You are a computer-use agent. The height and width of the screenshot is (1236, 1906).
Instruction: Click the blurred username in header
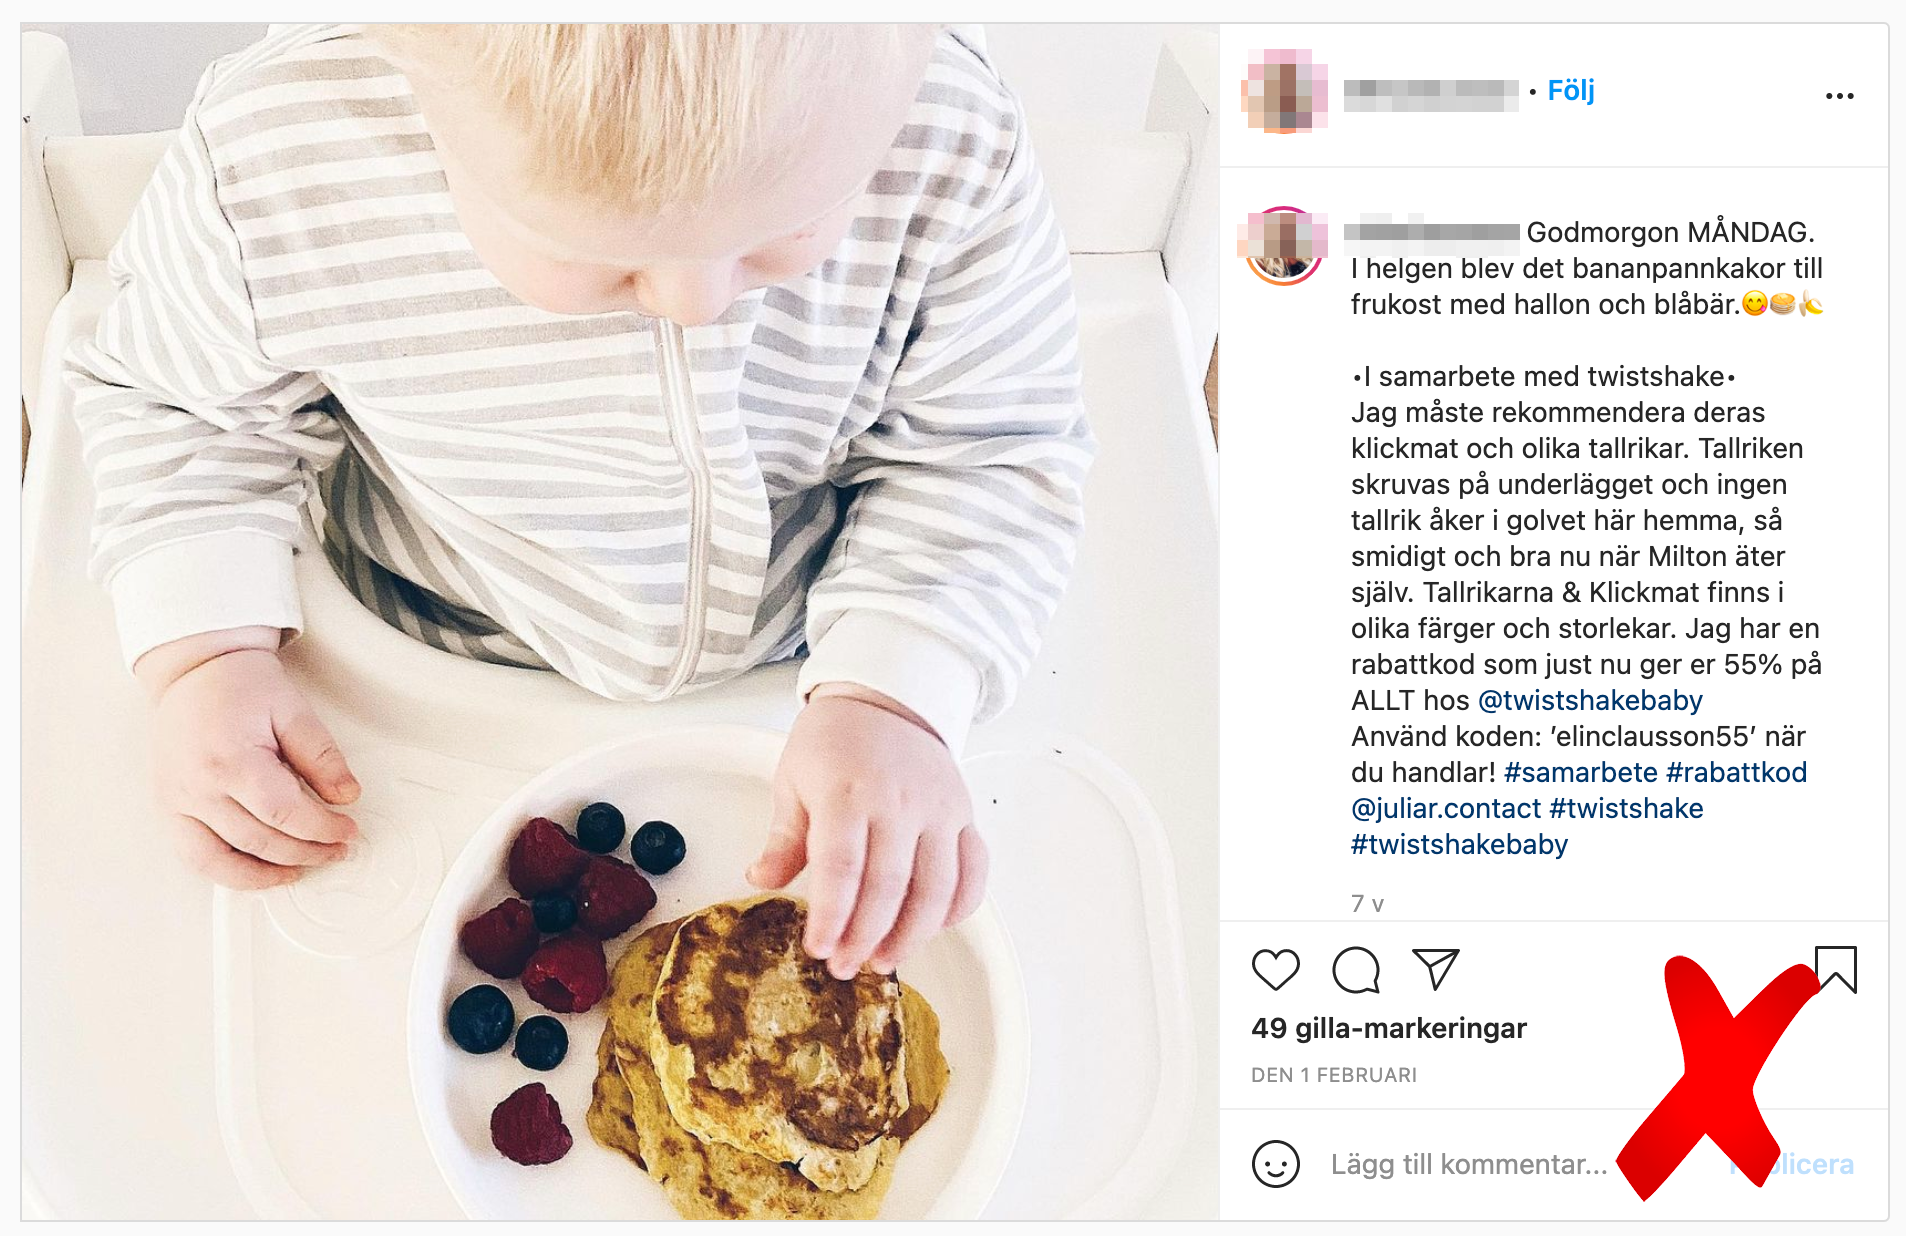pyautogui.click(x=1431, y=93)
